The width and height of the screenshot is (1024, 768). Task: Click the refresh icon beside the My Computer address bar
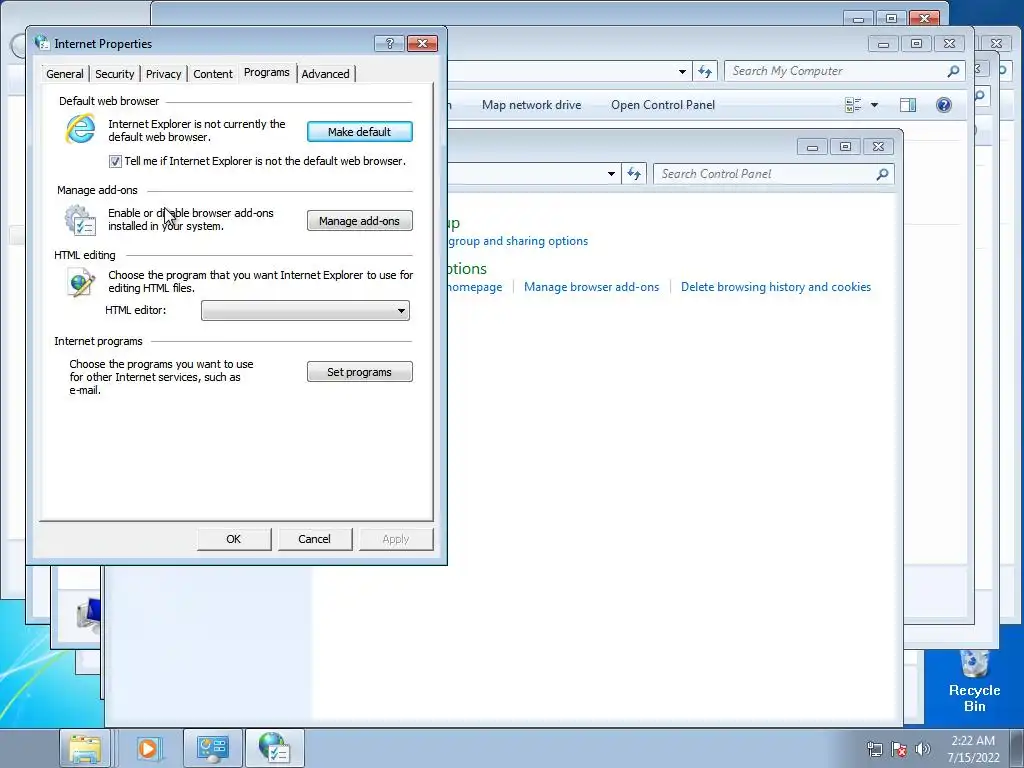705,71
